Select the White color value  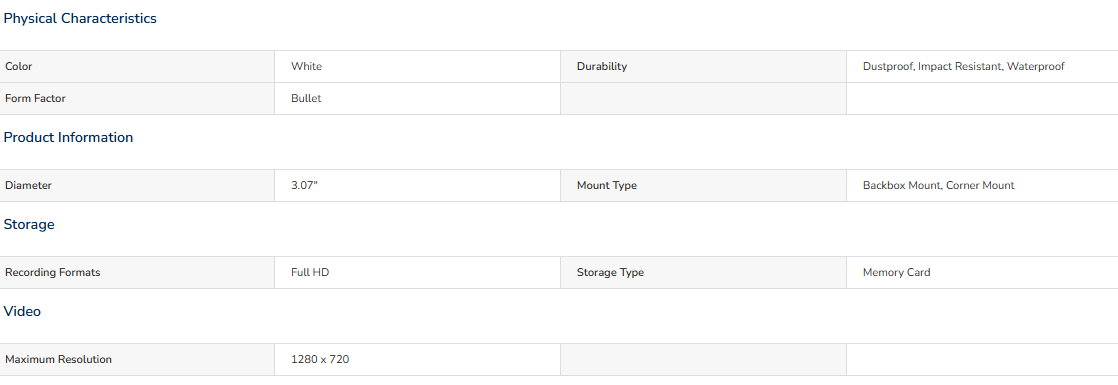coord(307,66)
